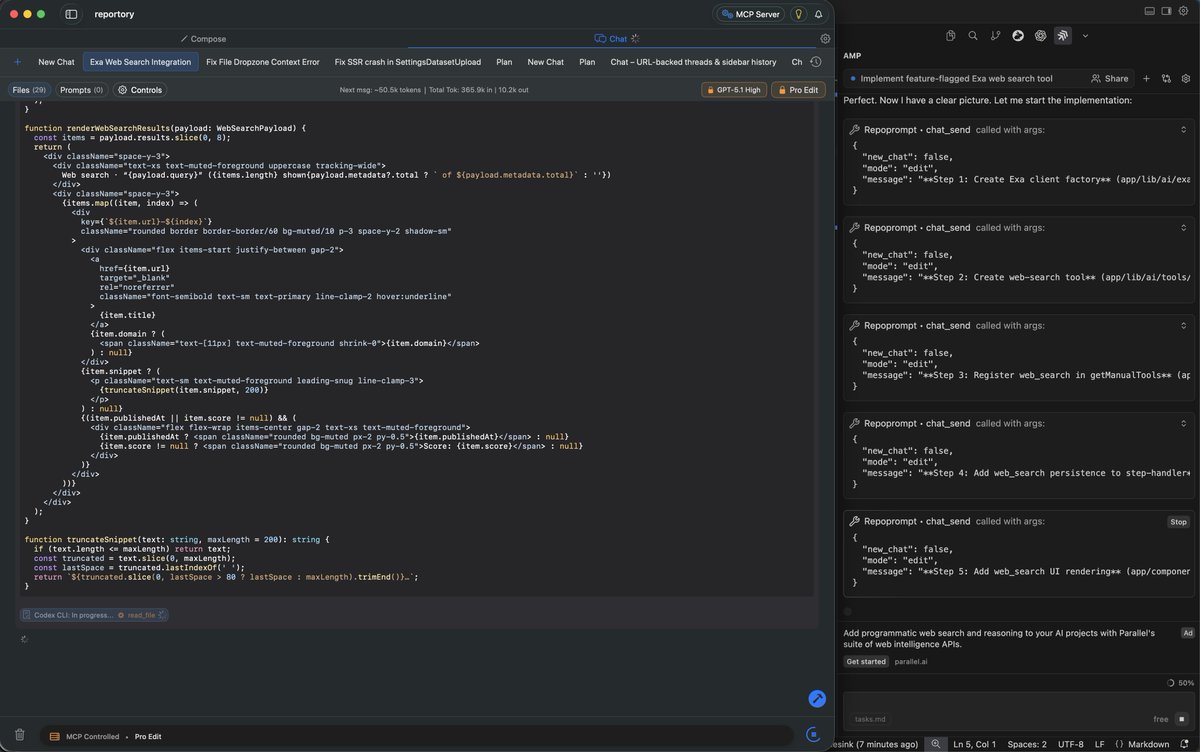This screenshot has height=752, width=1200.
Task: Open the settings gear beside Chat tab
Action: click(825, 39)
